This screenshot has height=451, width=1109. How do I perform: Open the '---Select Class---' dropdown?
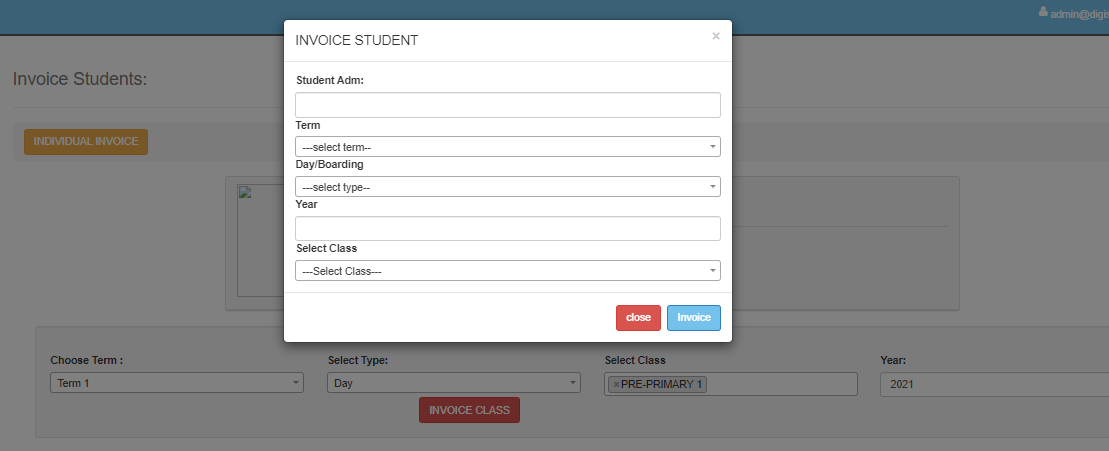click(507, 271)
